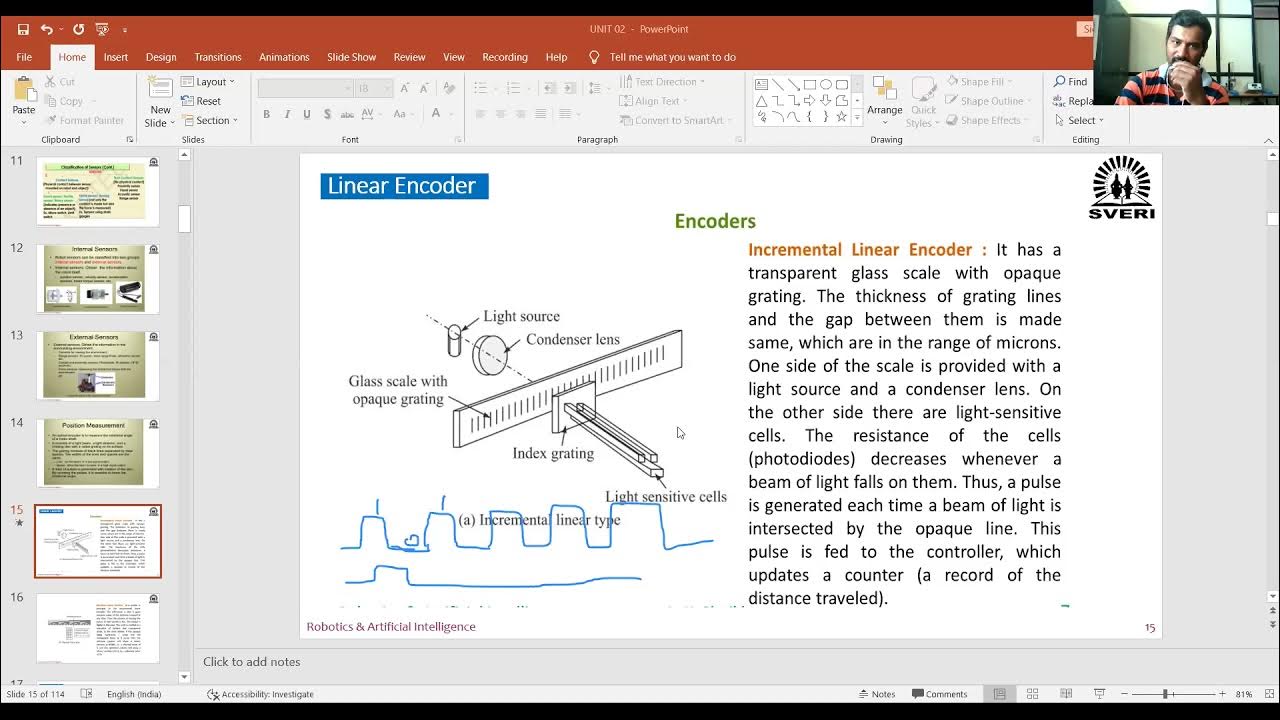Open the File menu
Screen dimensions: 1280x720
point(24,57)
